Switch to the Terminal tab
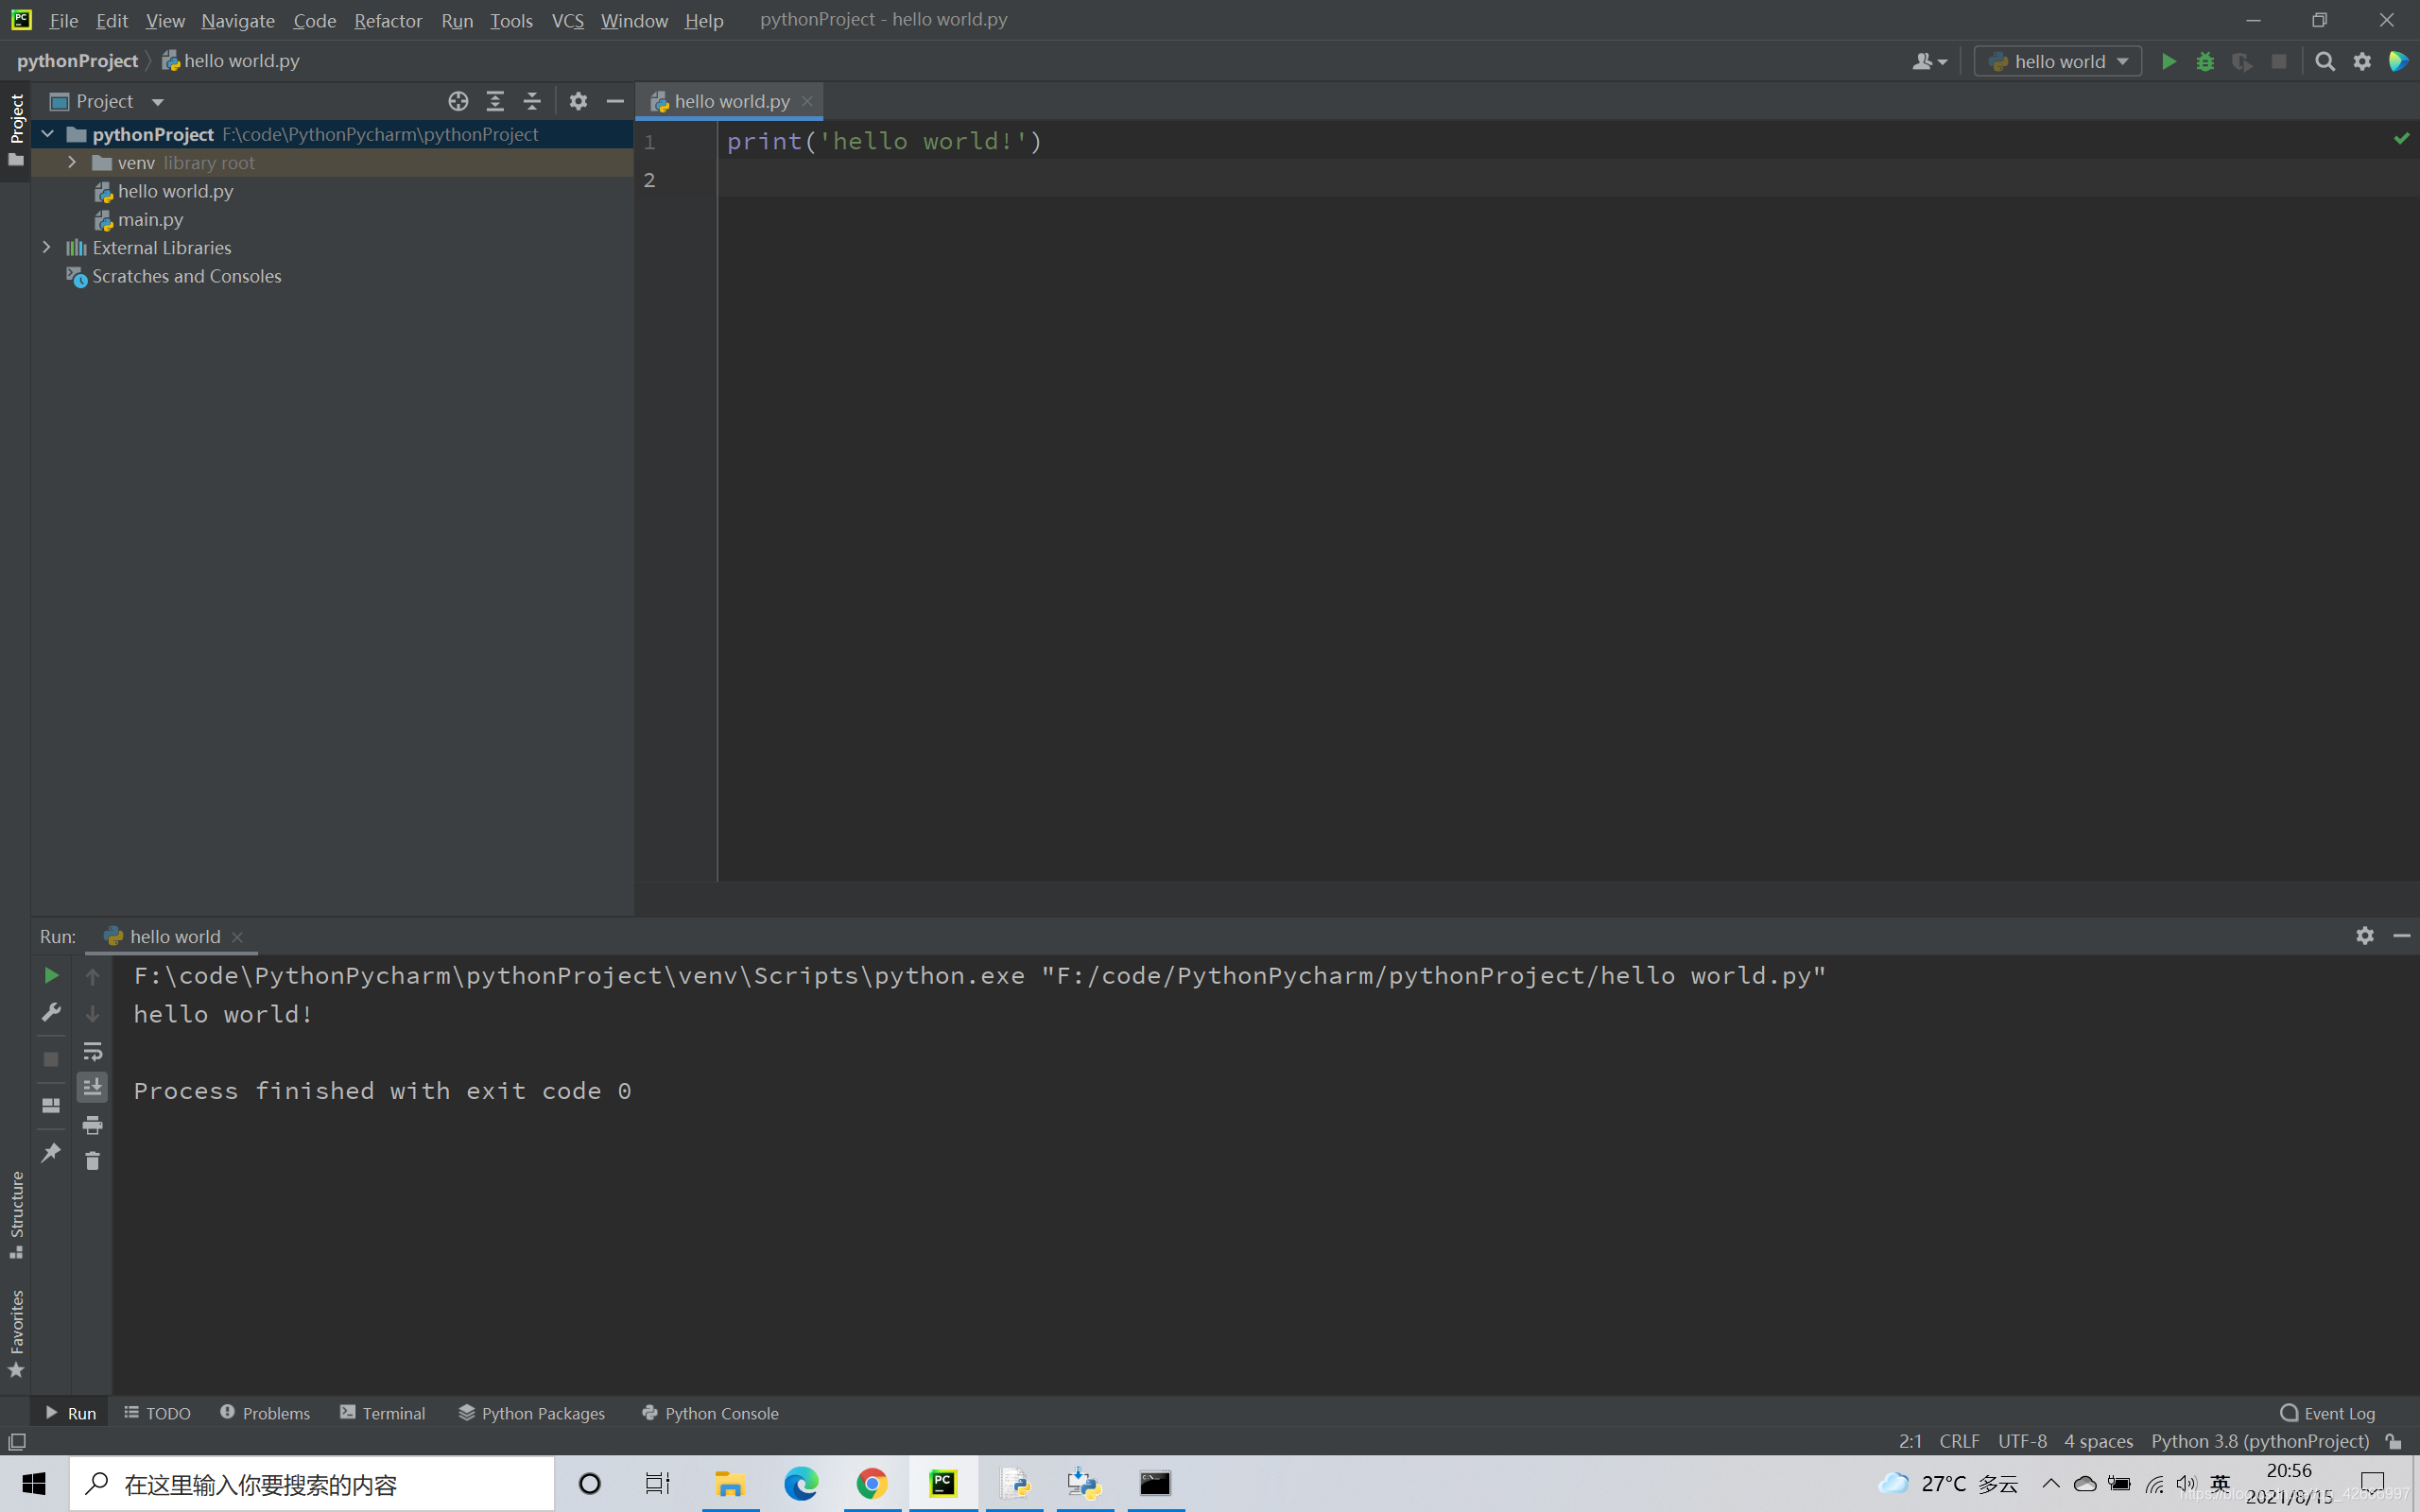Screen dimensions: 2420x1512 pyautogui.click(x=383, y=1413)
